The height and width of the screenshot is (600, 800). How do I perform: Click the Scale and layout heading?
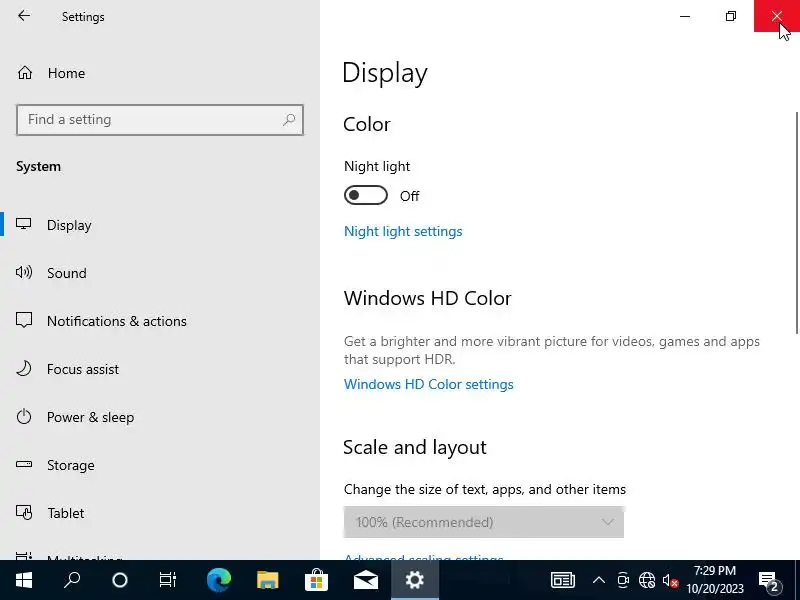pyautogui.click(x=415, y=447)
